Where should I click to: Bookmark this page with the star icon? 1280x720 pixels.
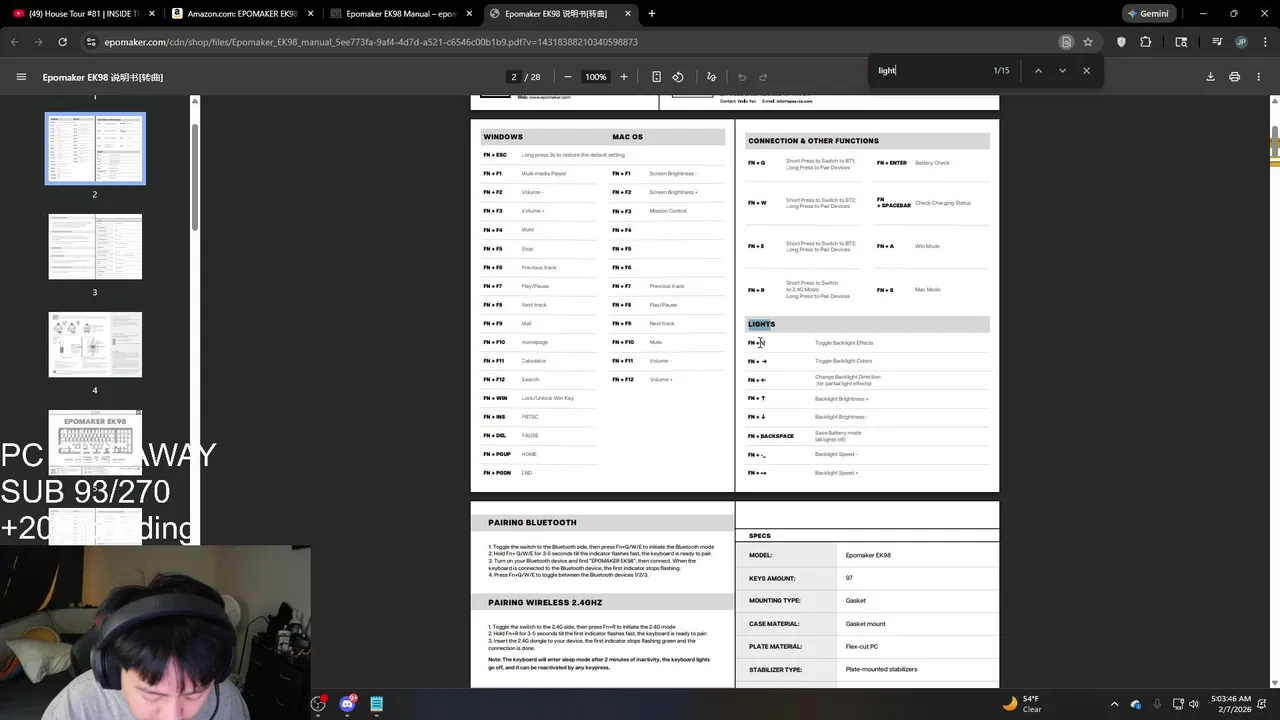(1088, 42)
